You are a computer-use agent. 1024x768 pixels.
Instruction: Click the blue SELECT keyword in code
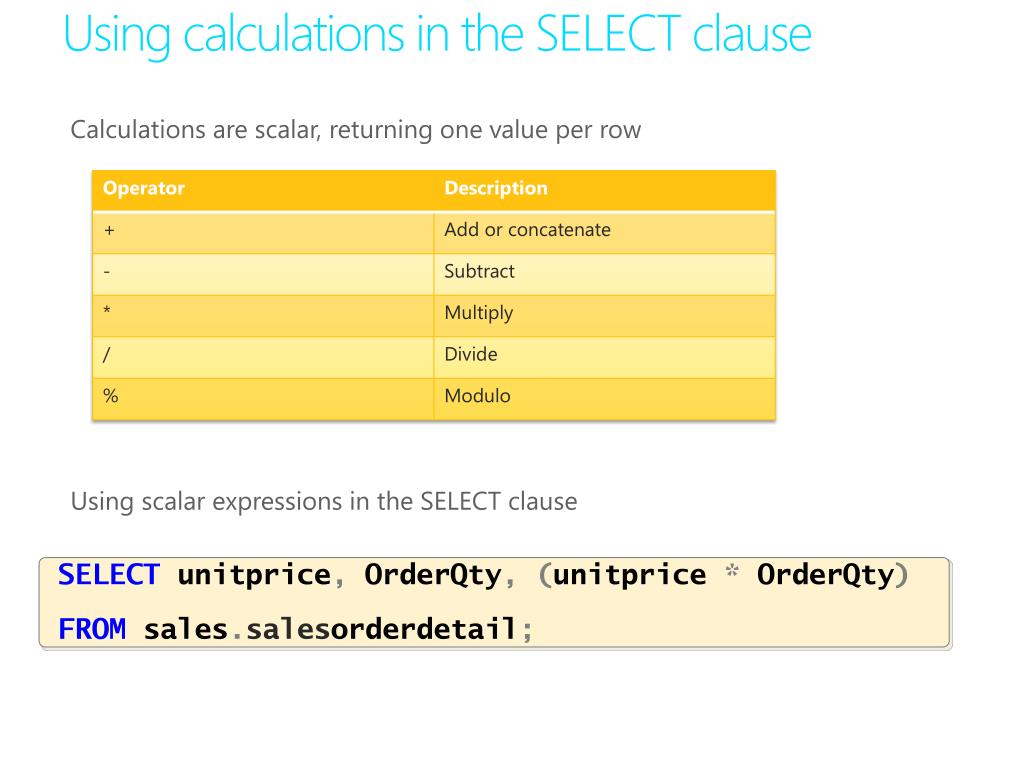click(x=108, y=575)
